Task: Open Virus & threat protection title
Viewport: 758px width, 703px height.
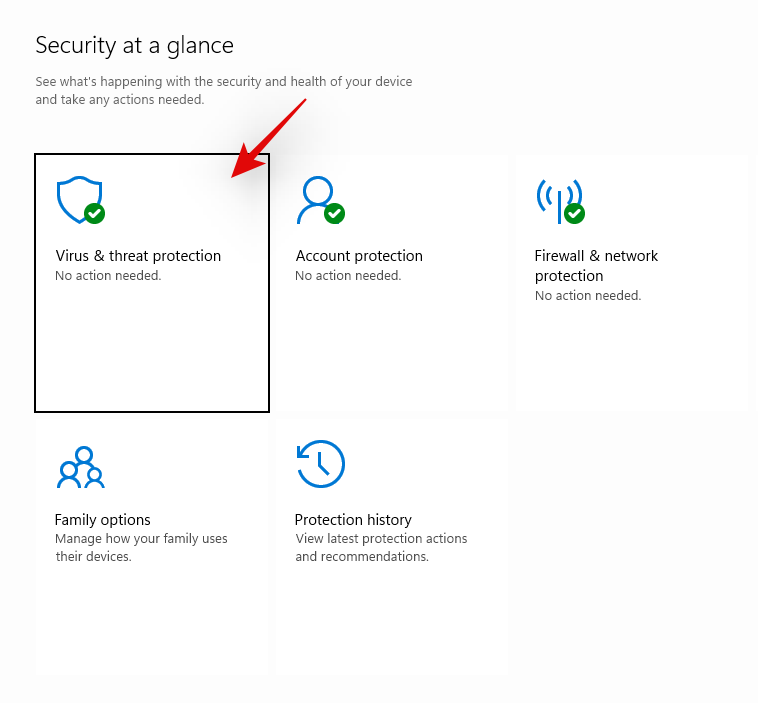Action: click(138, 256)
